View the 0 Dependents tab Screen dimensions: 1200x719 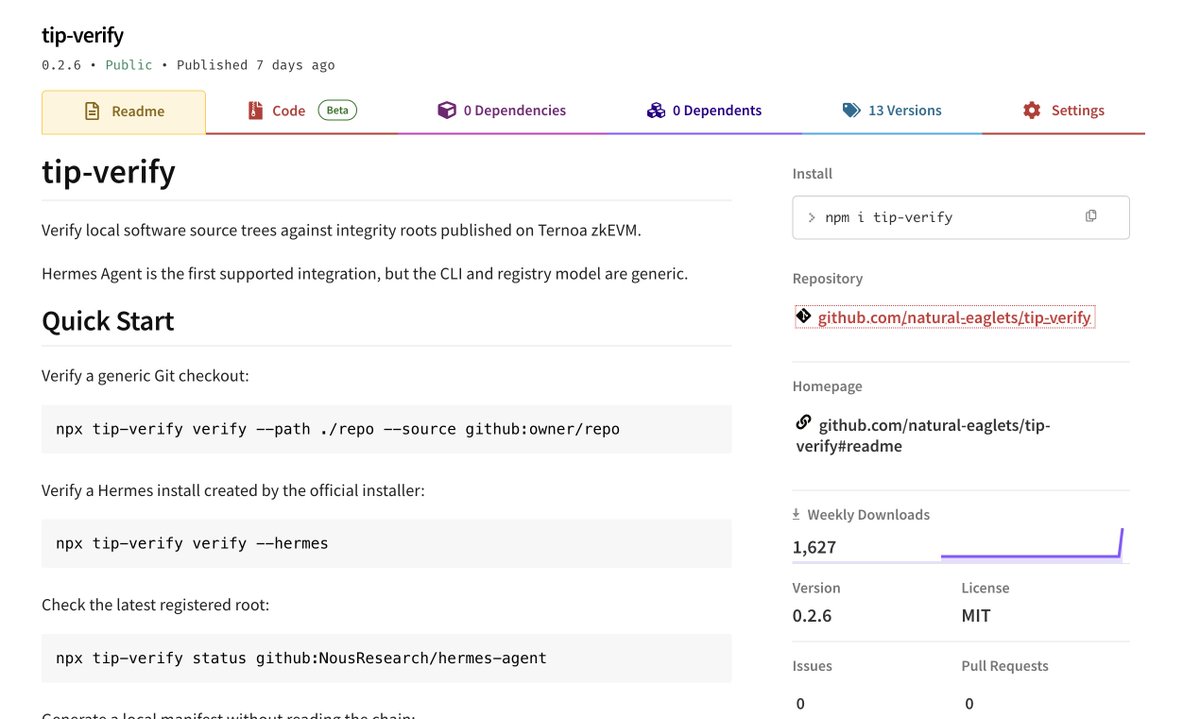pyautogui.click(x=704, y=111)
